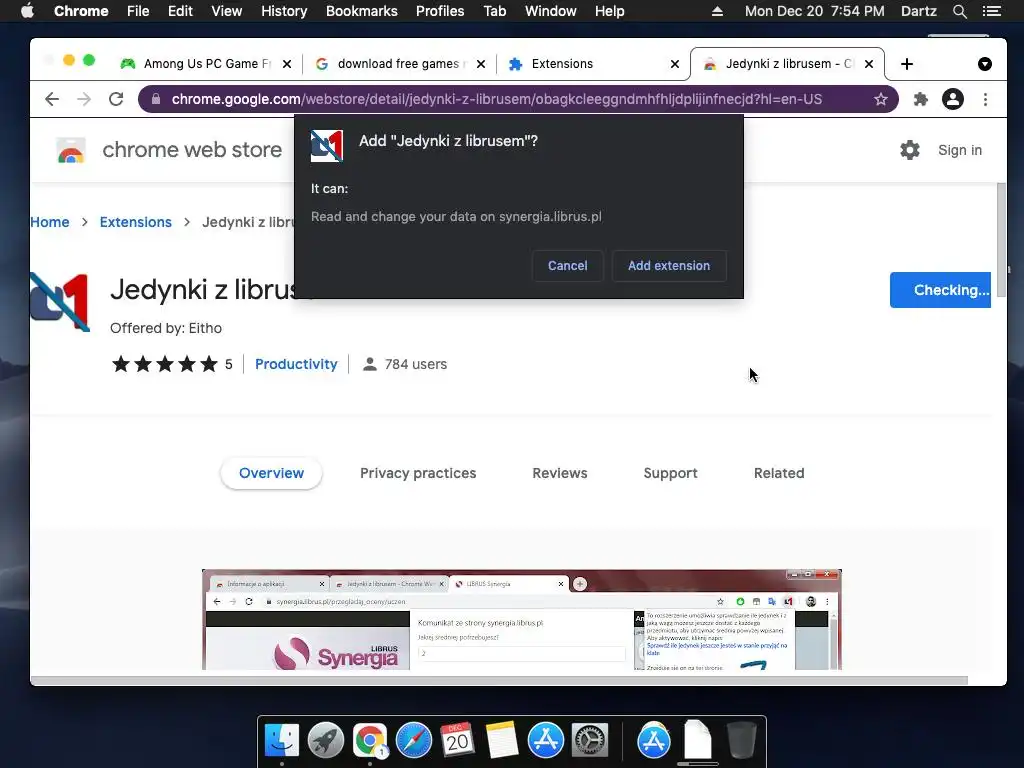Open the Reviews tab

560,473
